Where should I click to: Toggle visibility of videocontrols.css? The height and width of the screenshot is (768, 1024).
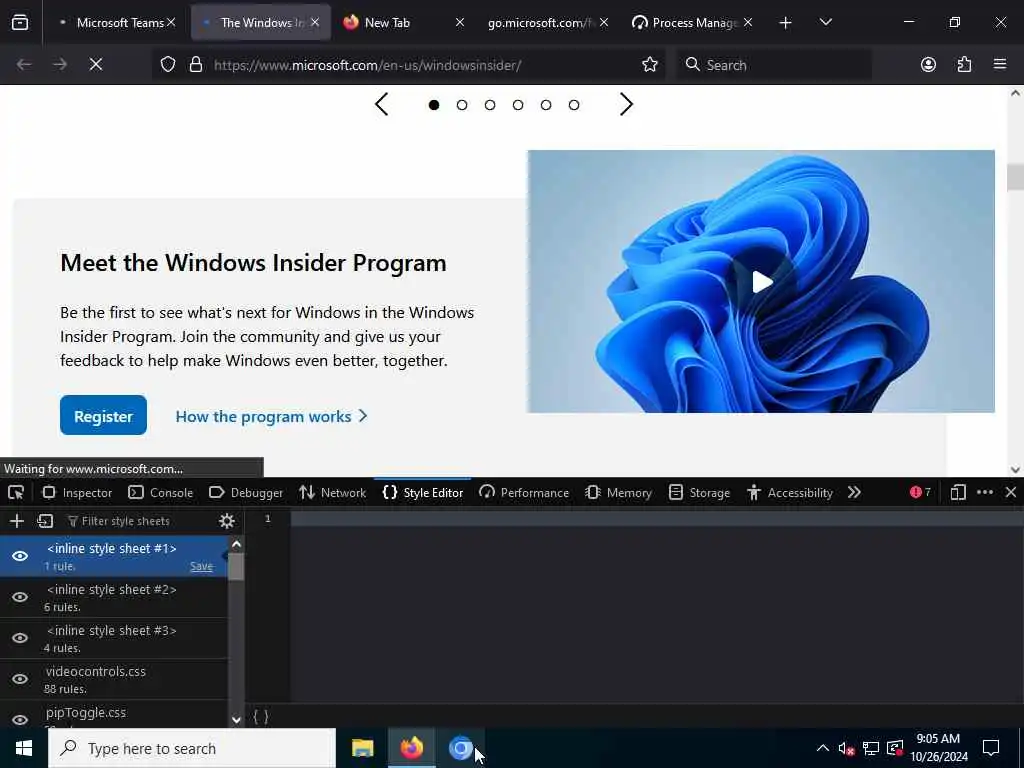tap(20, 679)
